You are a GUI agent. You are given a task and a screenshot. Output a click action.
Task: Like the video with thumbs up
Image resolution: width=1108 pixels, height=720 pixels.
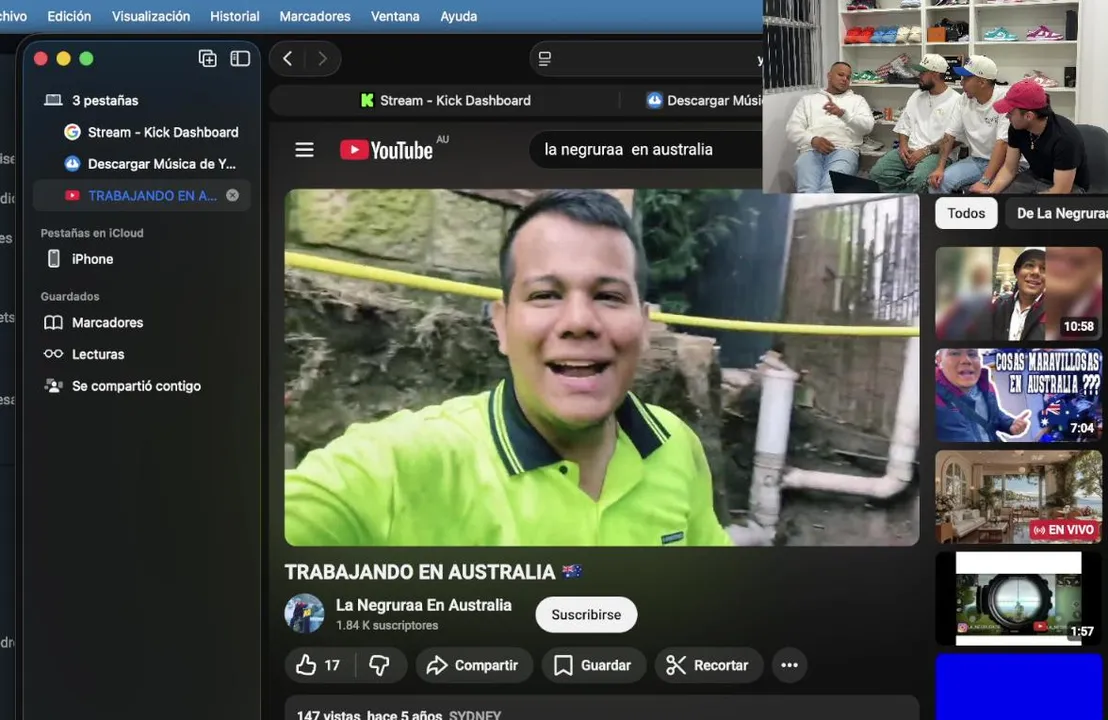coord(319,665)
